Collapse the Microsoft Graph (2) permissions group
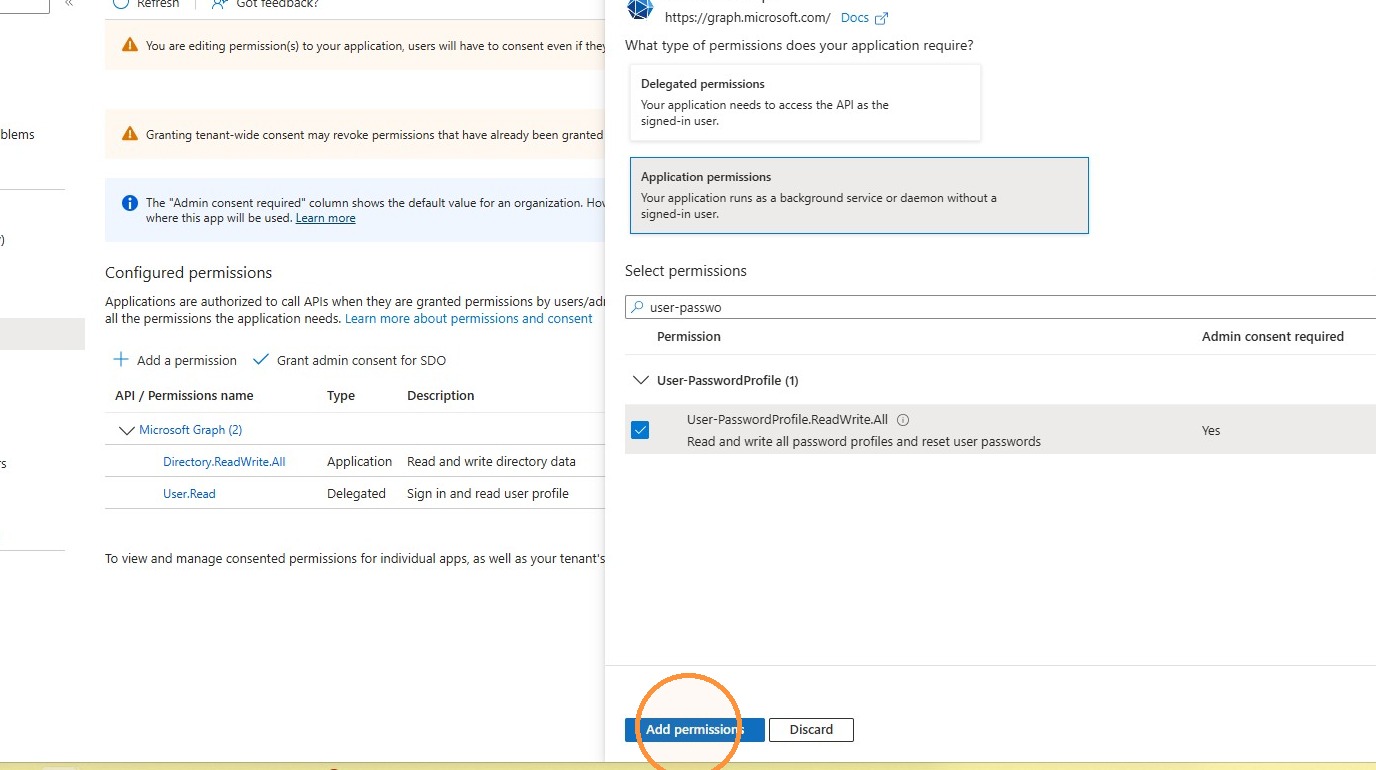The image size is (1376, 770). click(x=126, y=430)
